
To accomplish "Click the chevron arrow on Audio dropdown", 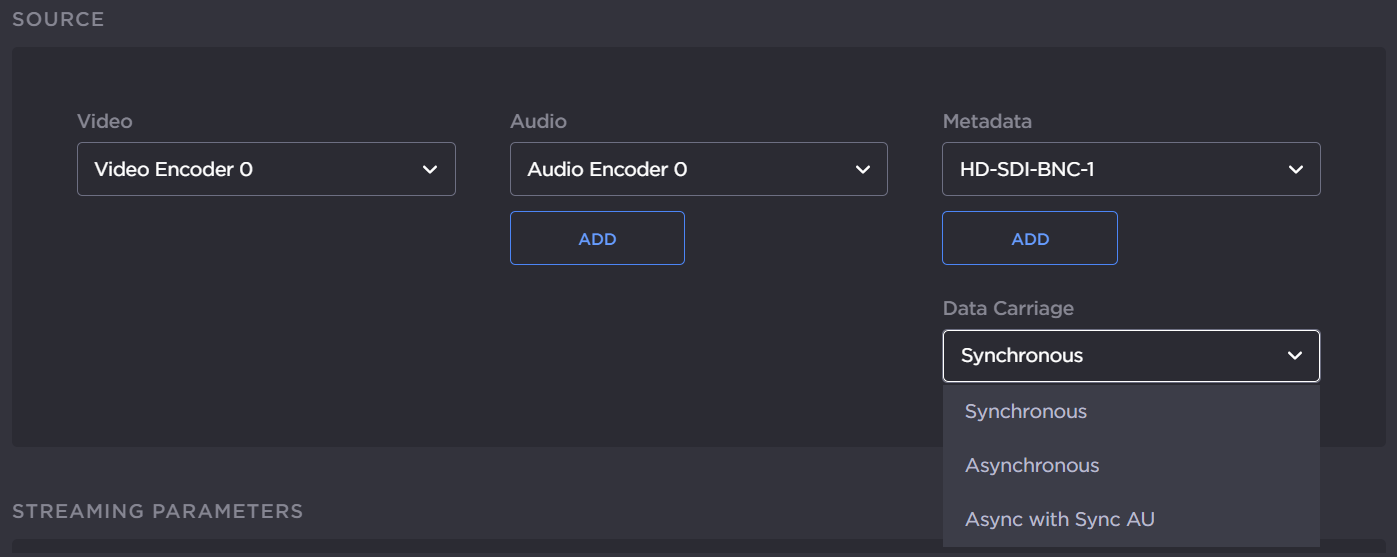I will click(863, 170).
